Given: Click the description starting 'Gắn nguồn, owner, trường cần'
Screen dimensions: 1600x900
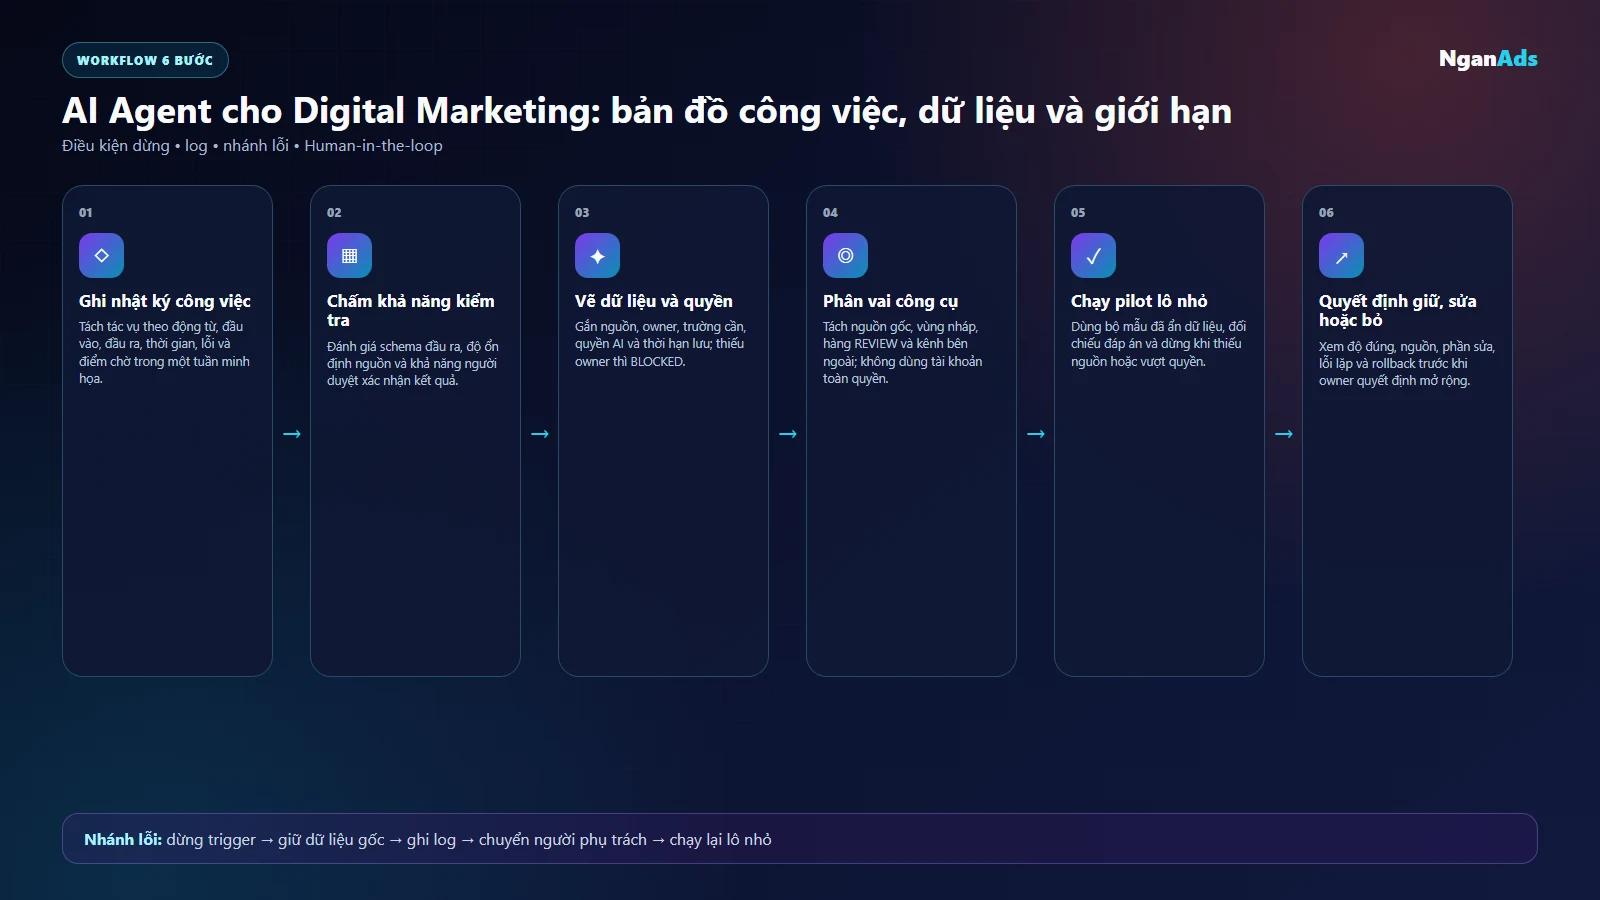Looking at the screenshot, I should point(661,344).
